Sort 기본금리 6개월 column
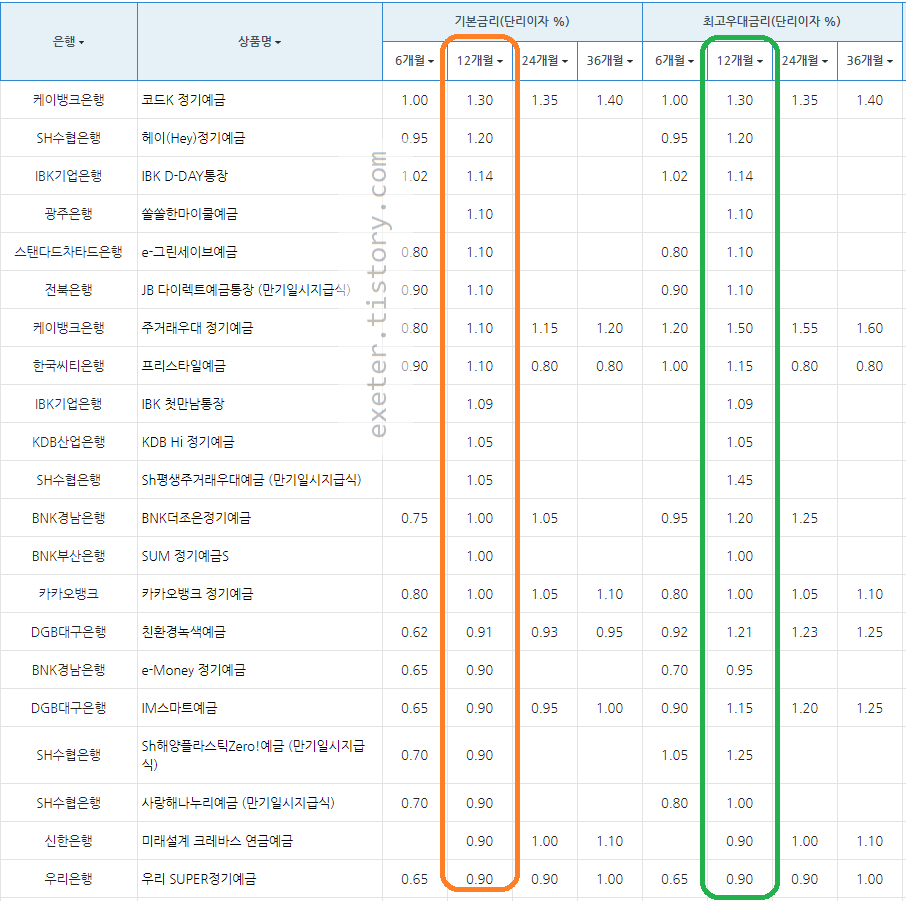906x901 pixels. pos(414,60)
